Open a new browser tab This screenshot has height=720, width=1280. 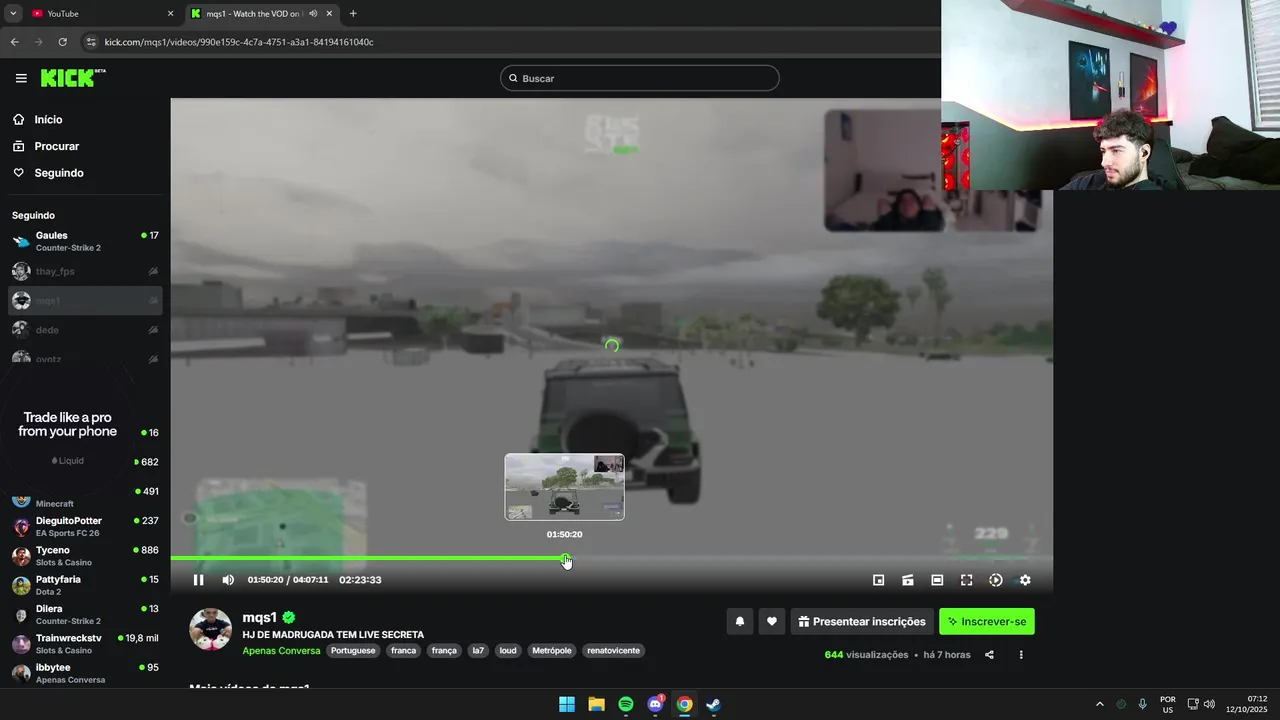pos(353,14)
